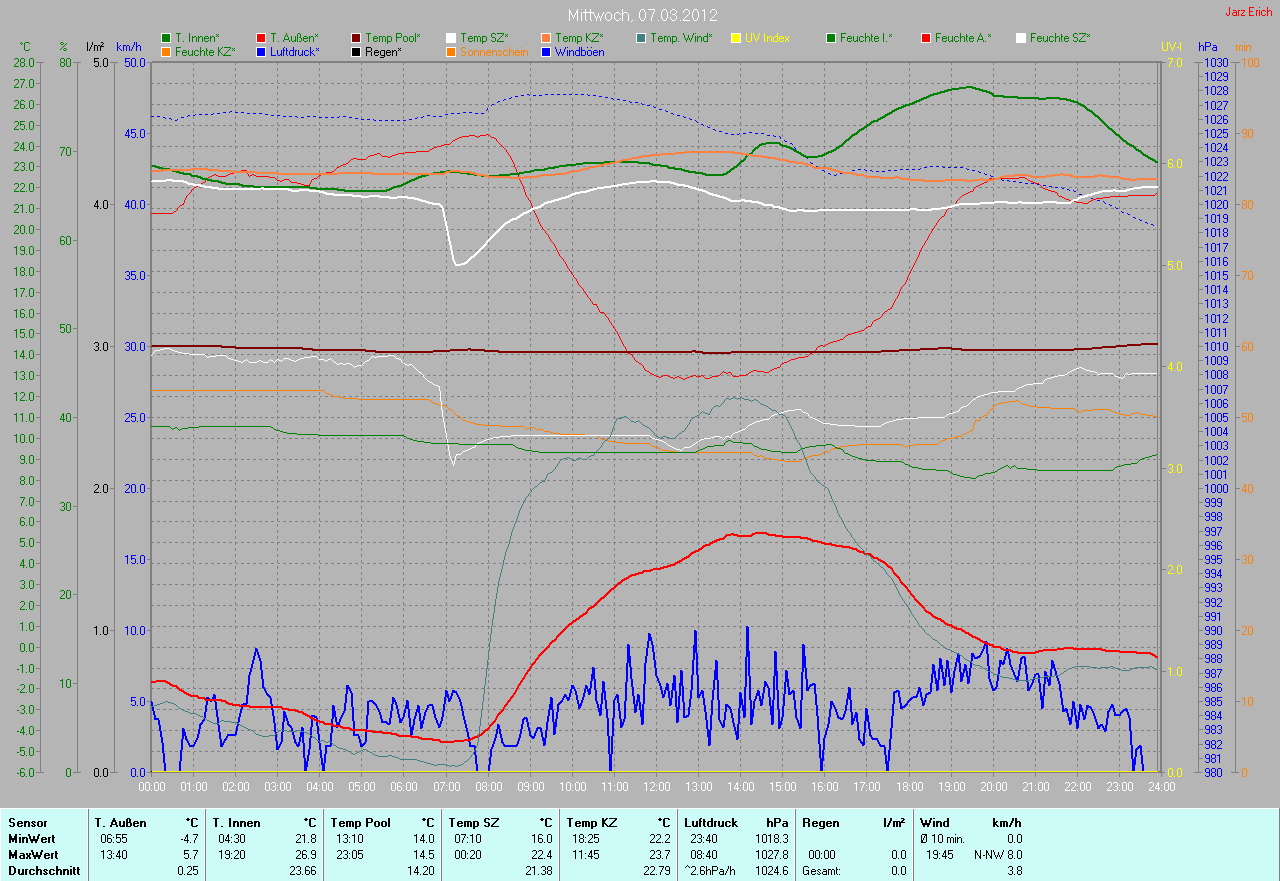The image size is (1280, 881).
Task: Select the 'Regen*' legend label
Action: point(383,51)
